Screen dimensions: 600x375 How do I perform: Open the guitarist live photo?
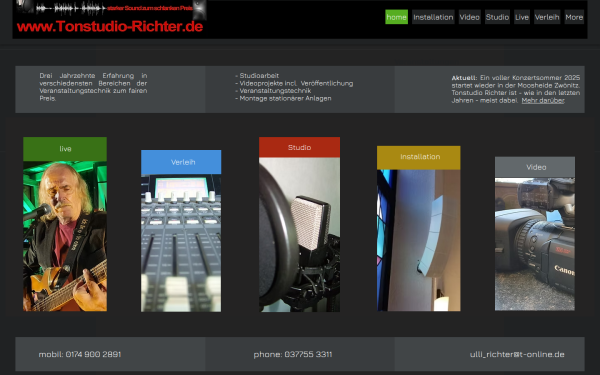65,236
